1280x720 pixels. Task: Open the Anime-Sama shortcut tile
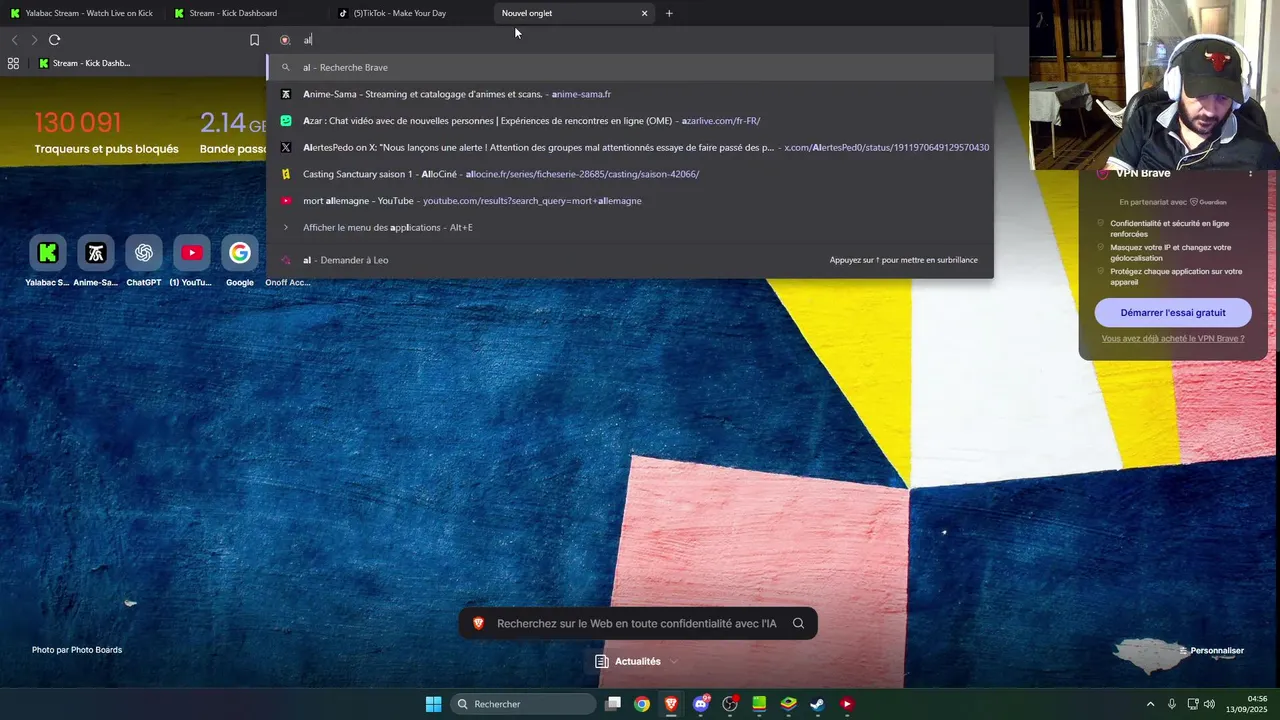[95, 253]
